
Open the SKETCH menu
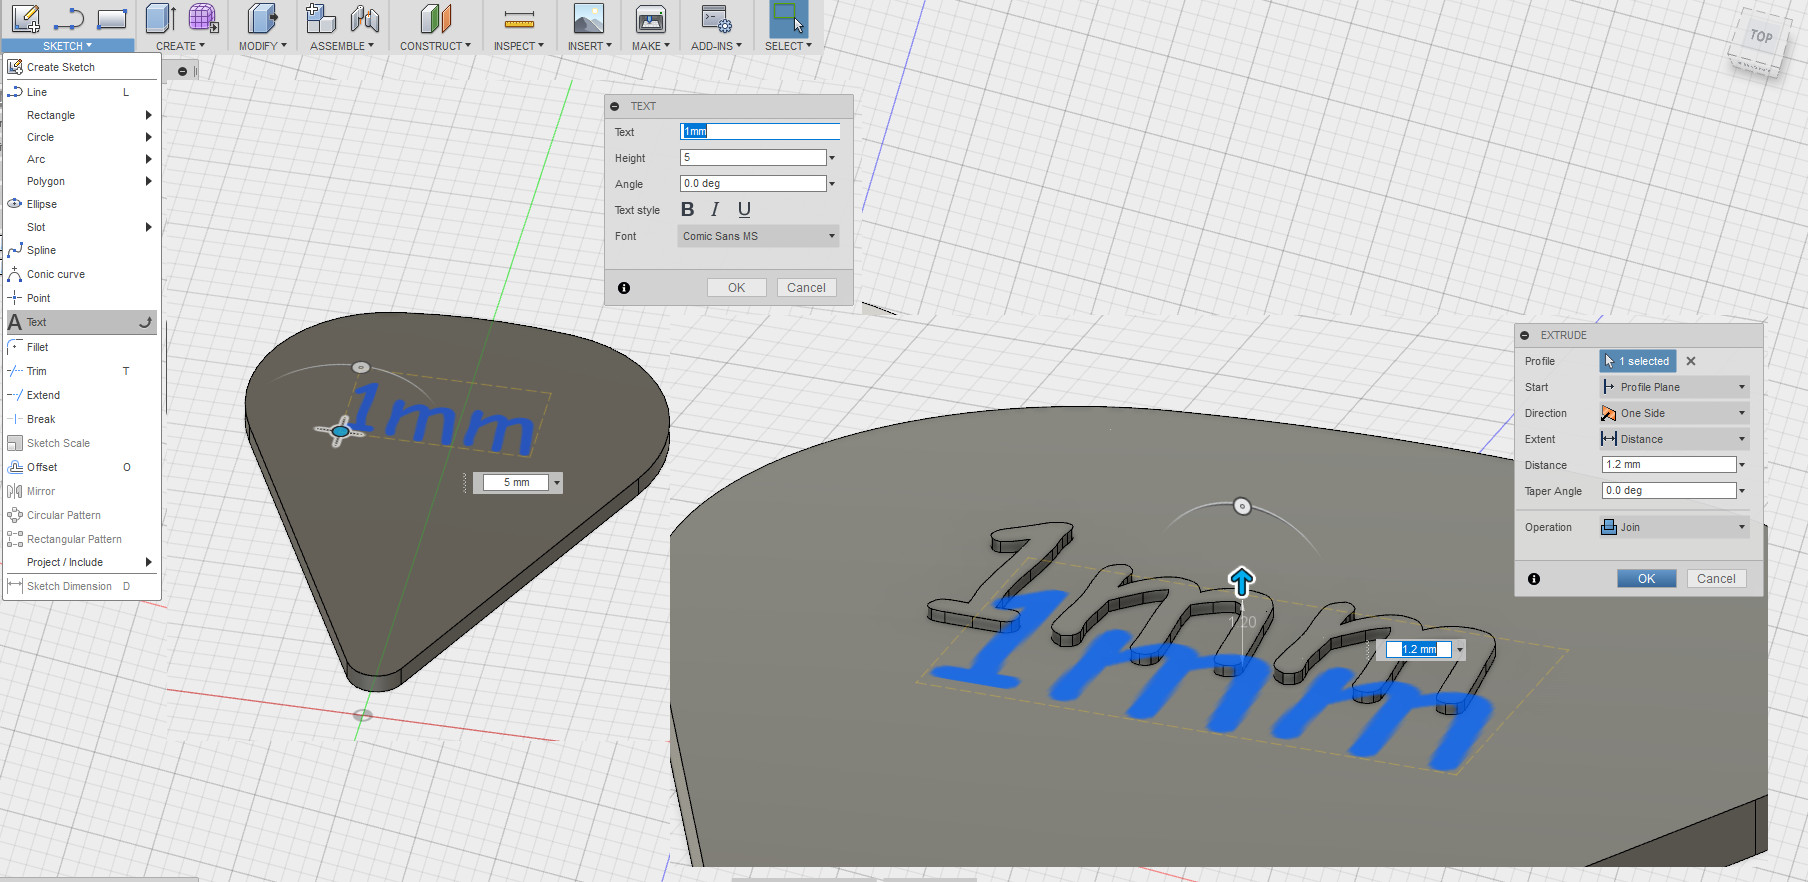click(x=67, y=46)
